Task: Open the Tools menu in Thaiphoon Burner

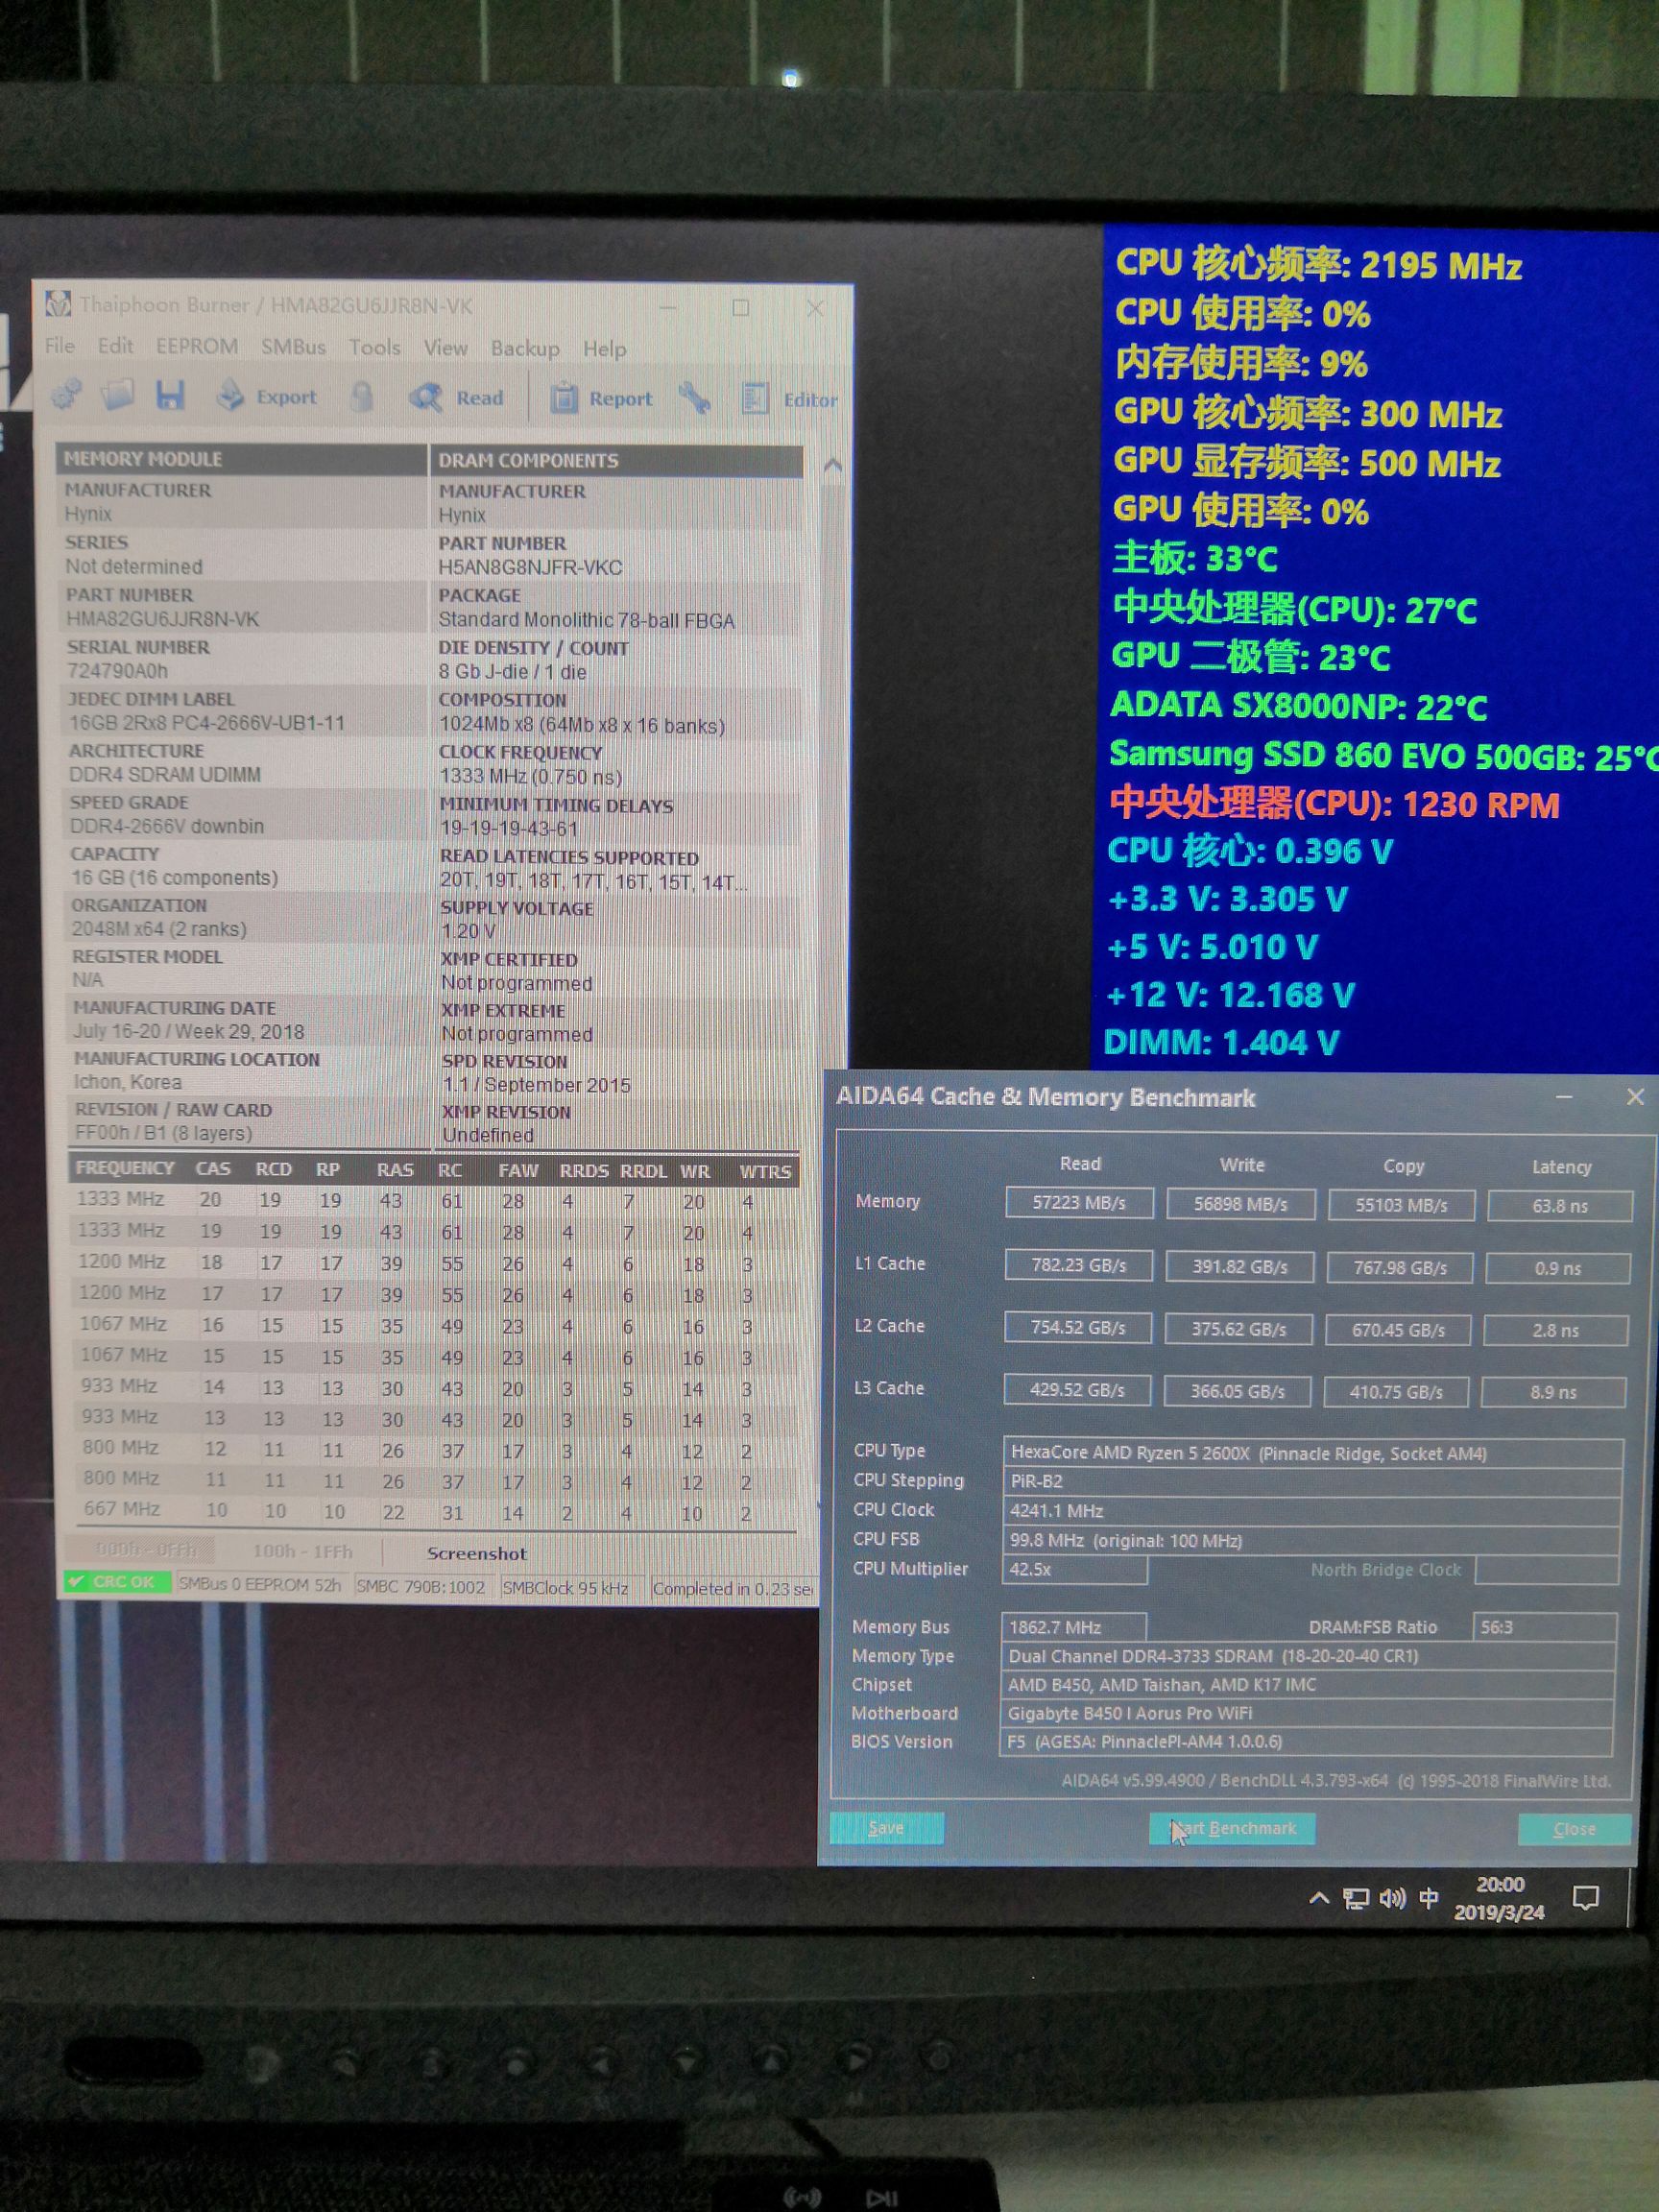Action: [374, 347]
